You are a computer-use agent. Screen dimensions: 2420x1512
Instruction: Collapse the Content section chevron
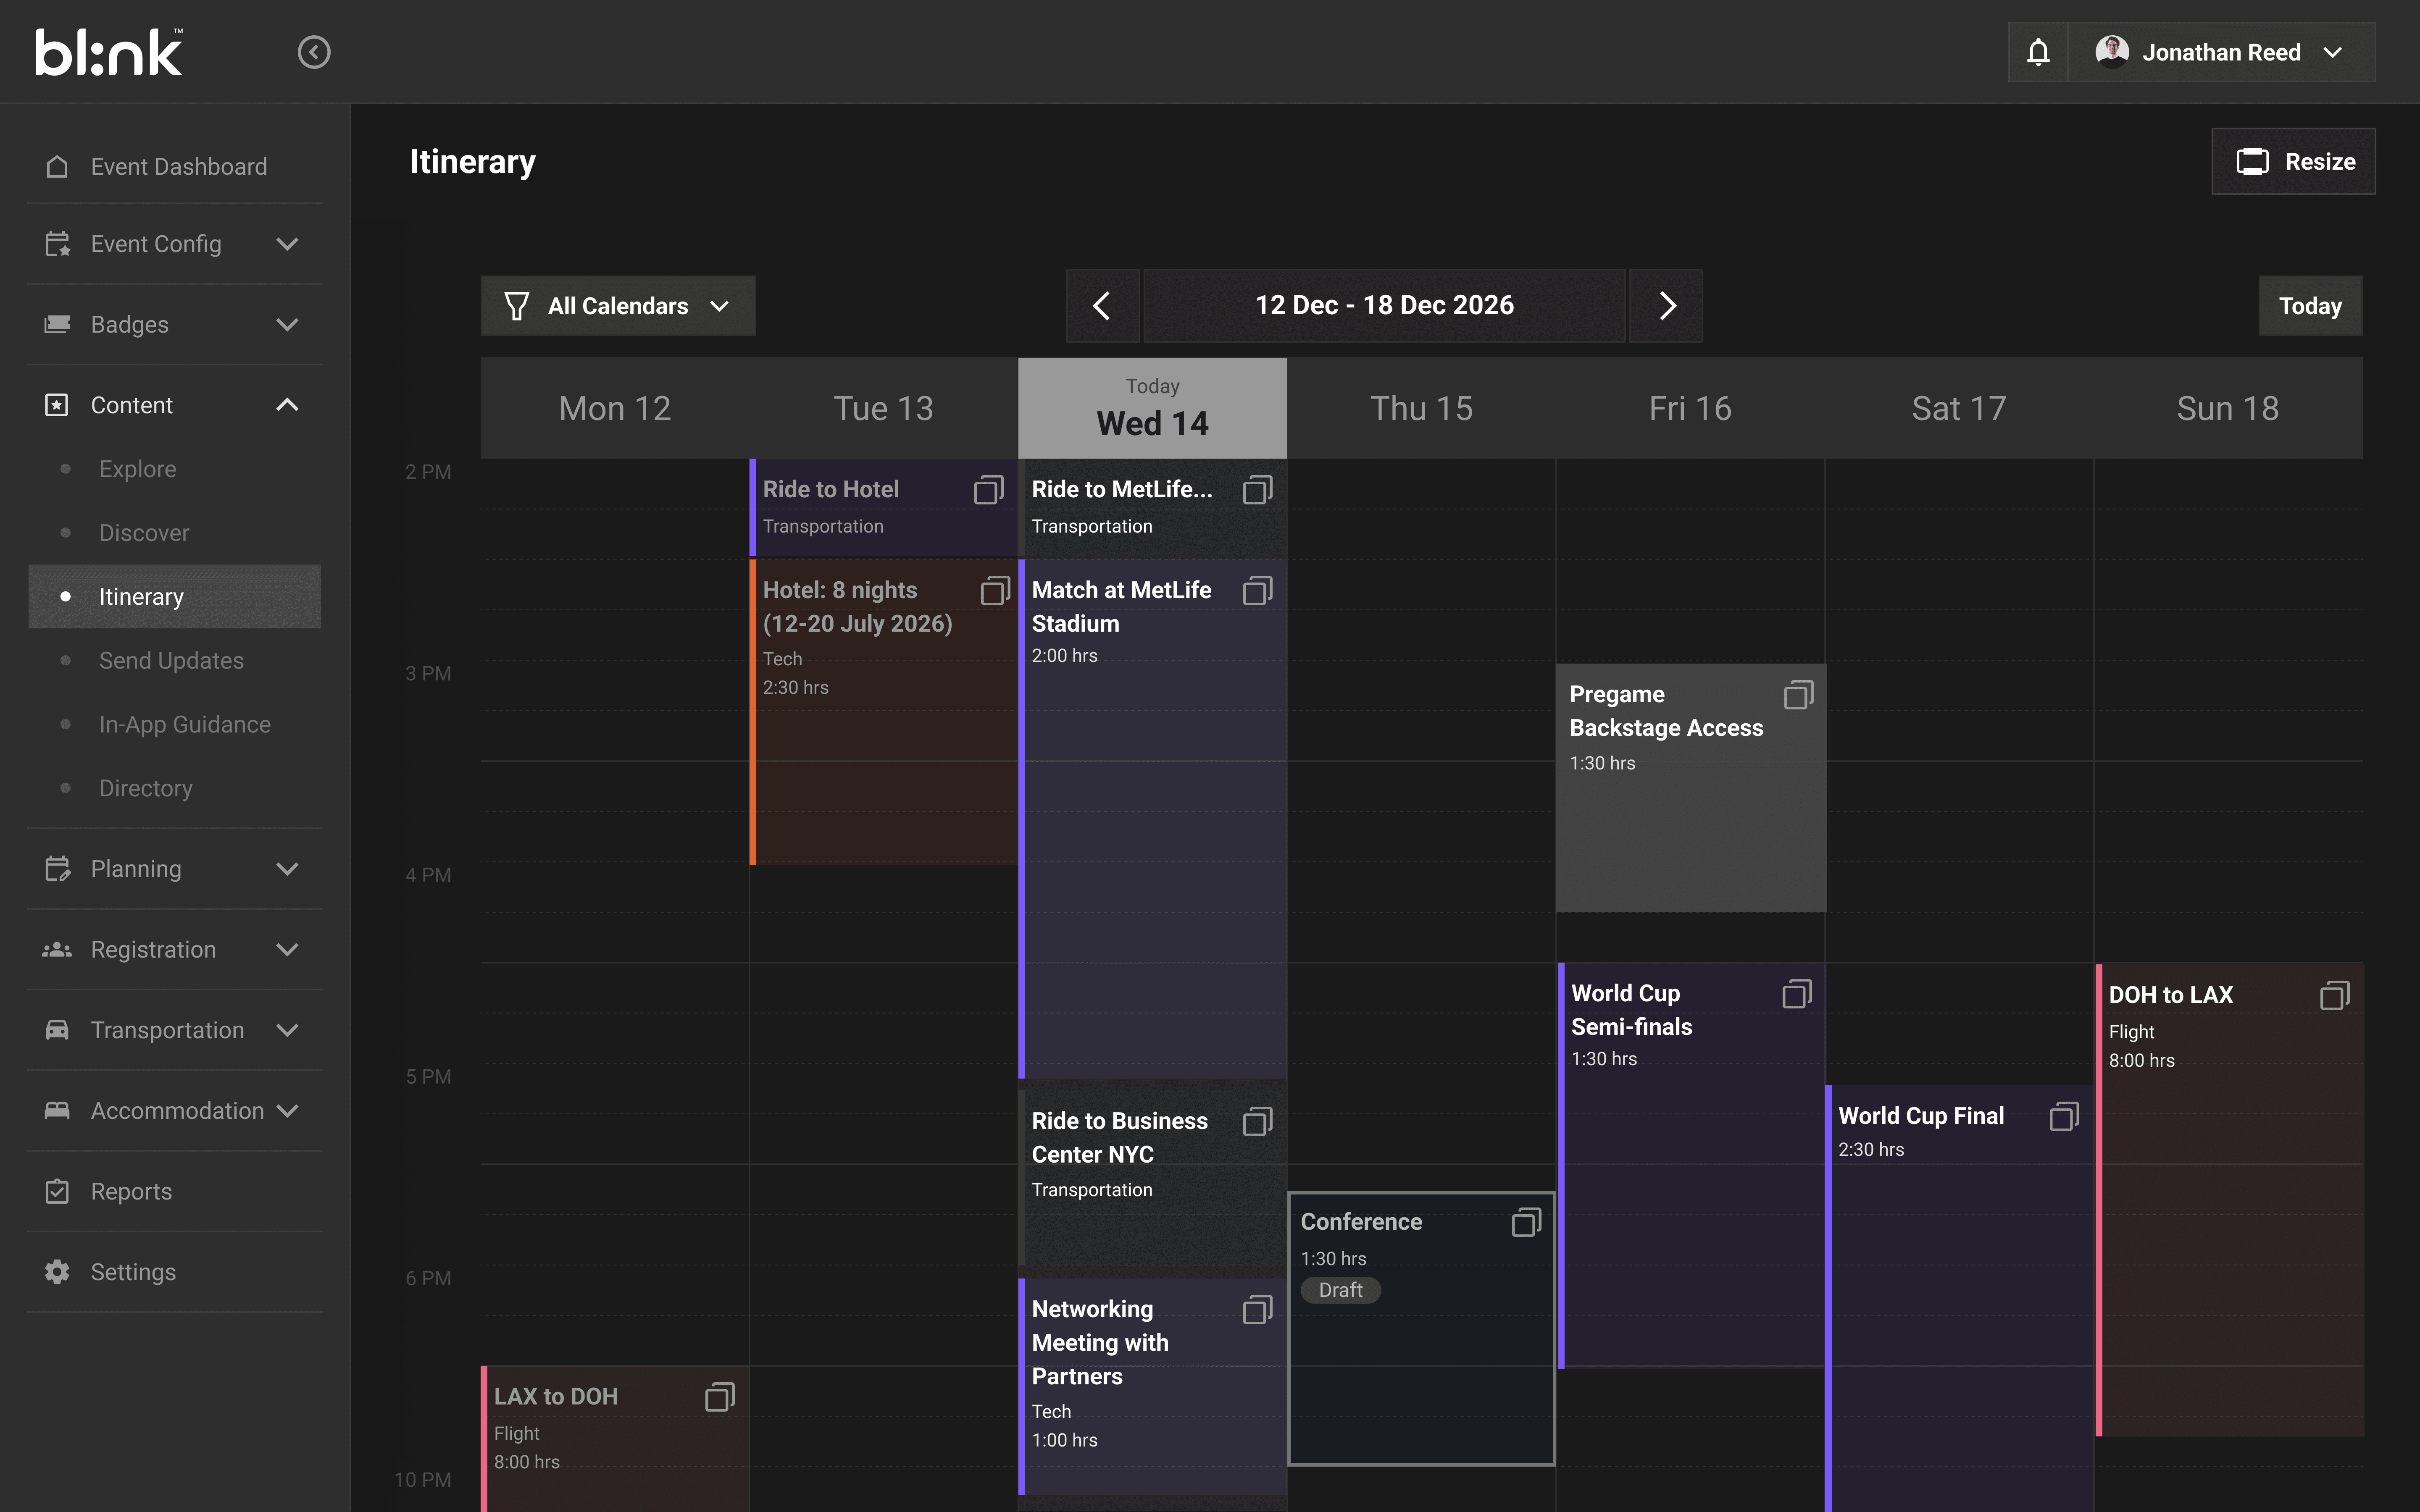pos(287,405)
